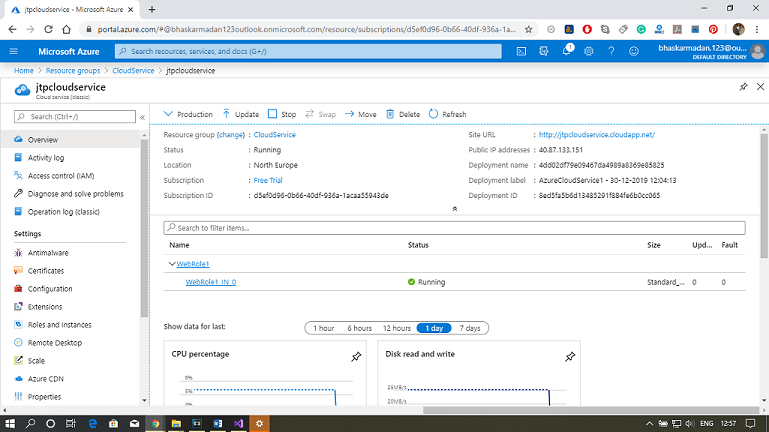Open Properties in sidebar
The width and height of the screenshot is (769, 432).
click(x=44, y=397)
